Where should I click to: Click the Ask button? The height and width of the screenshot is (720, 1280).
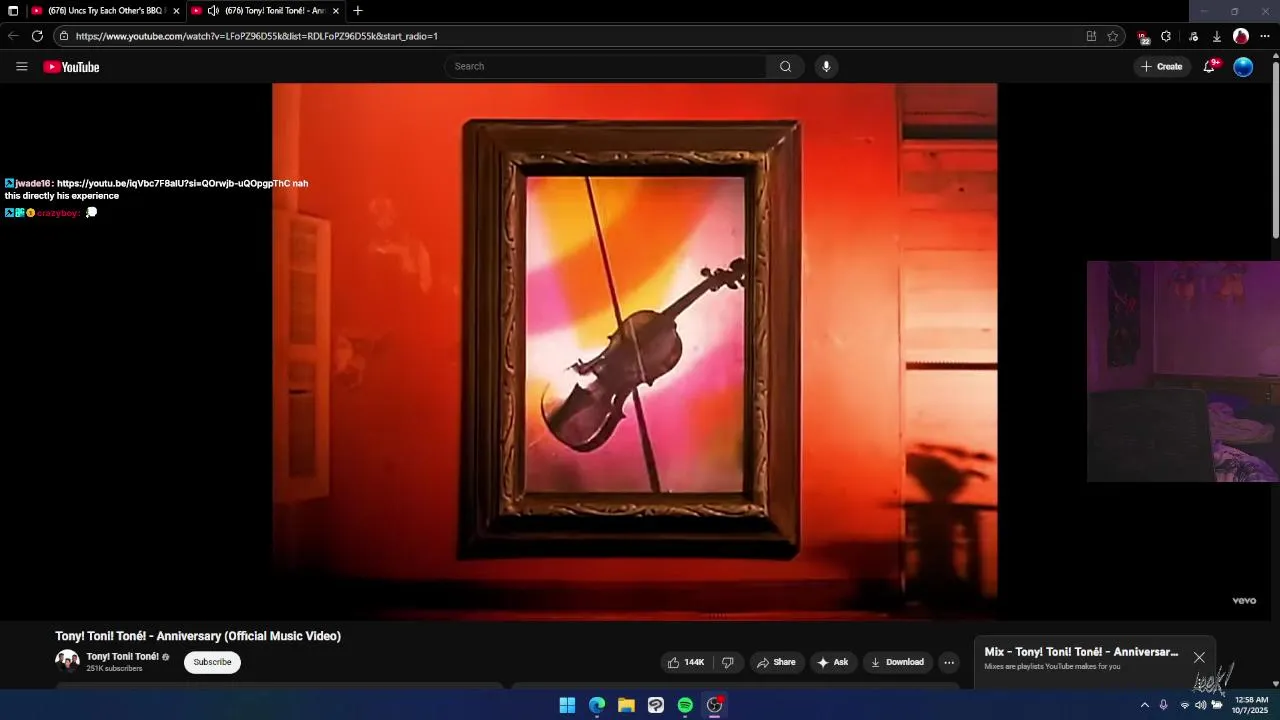point(833,662)
